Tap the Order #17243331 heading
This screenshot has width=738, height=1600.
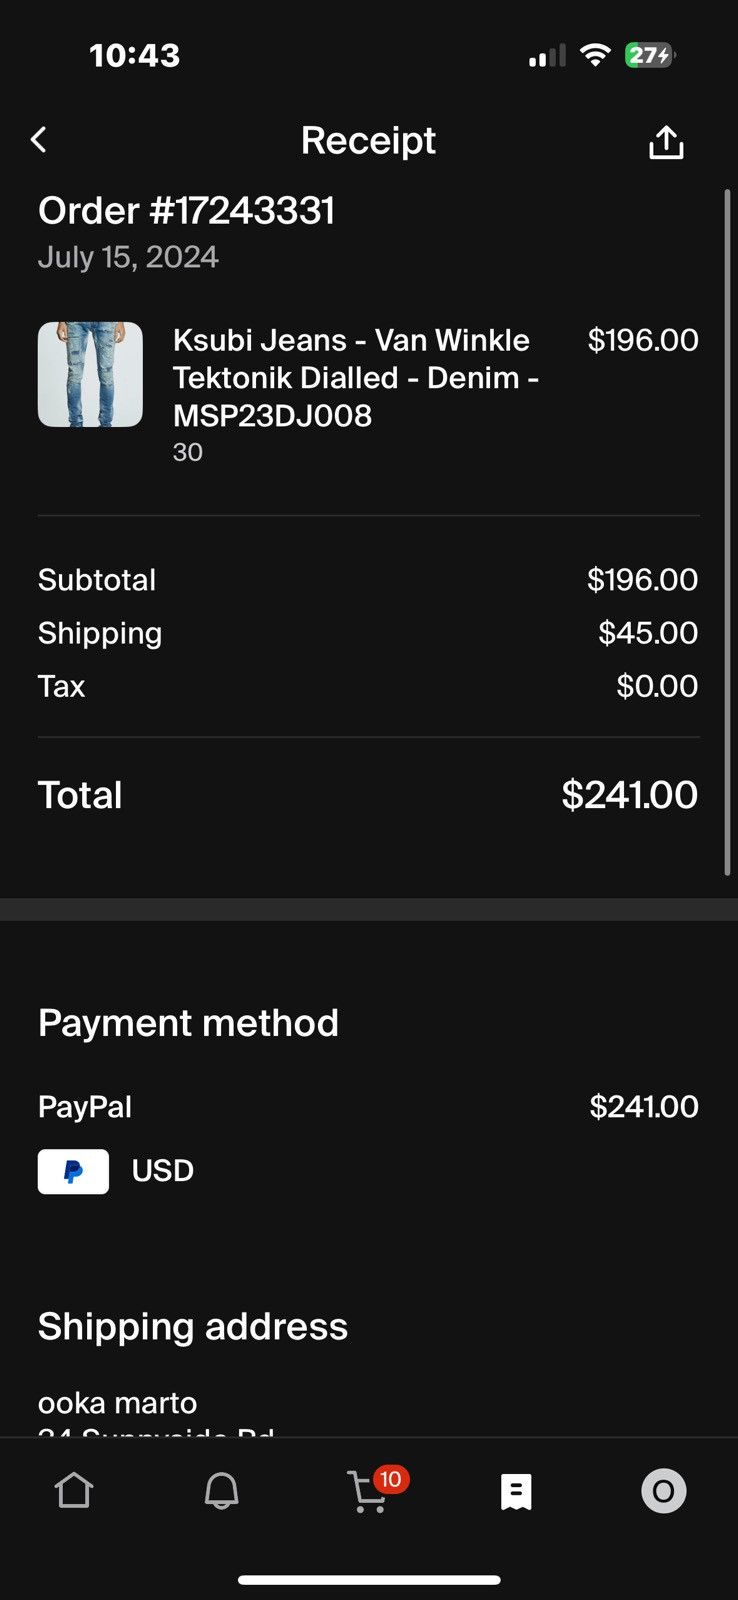186,211
